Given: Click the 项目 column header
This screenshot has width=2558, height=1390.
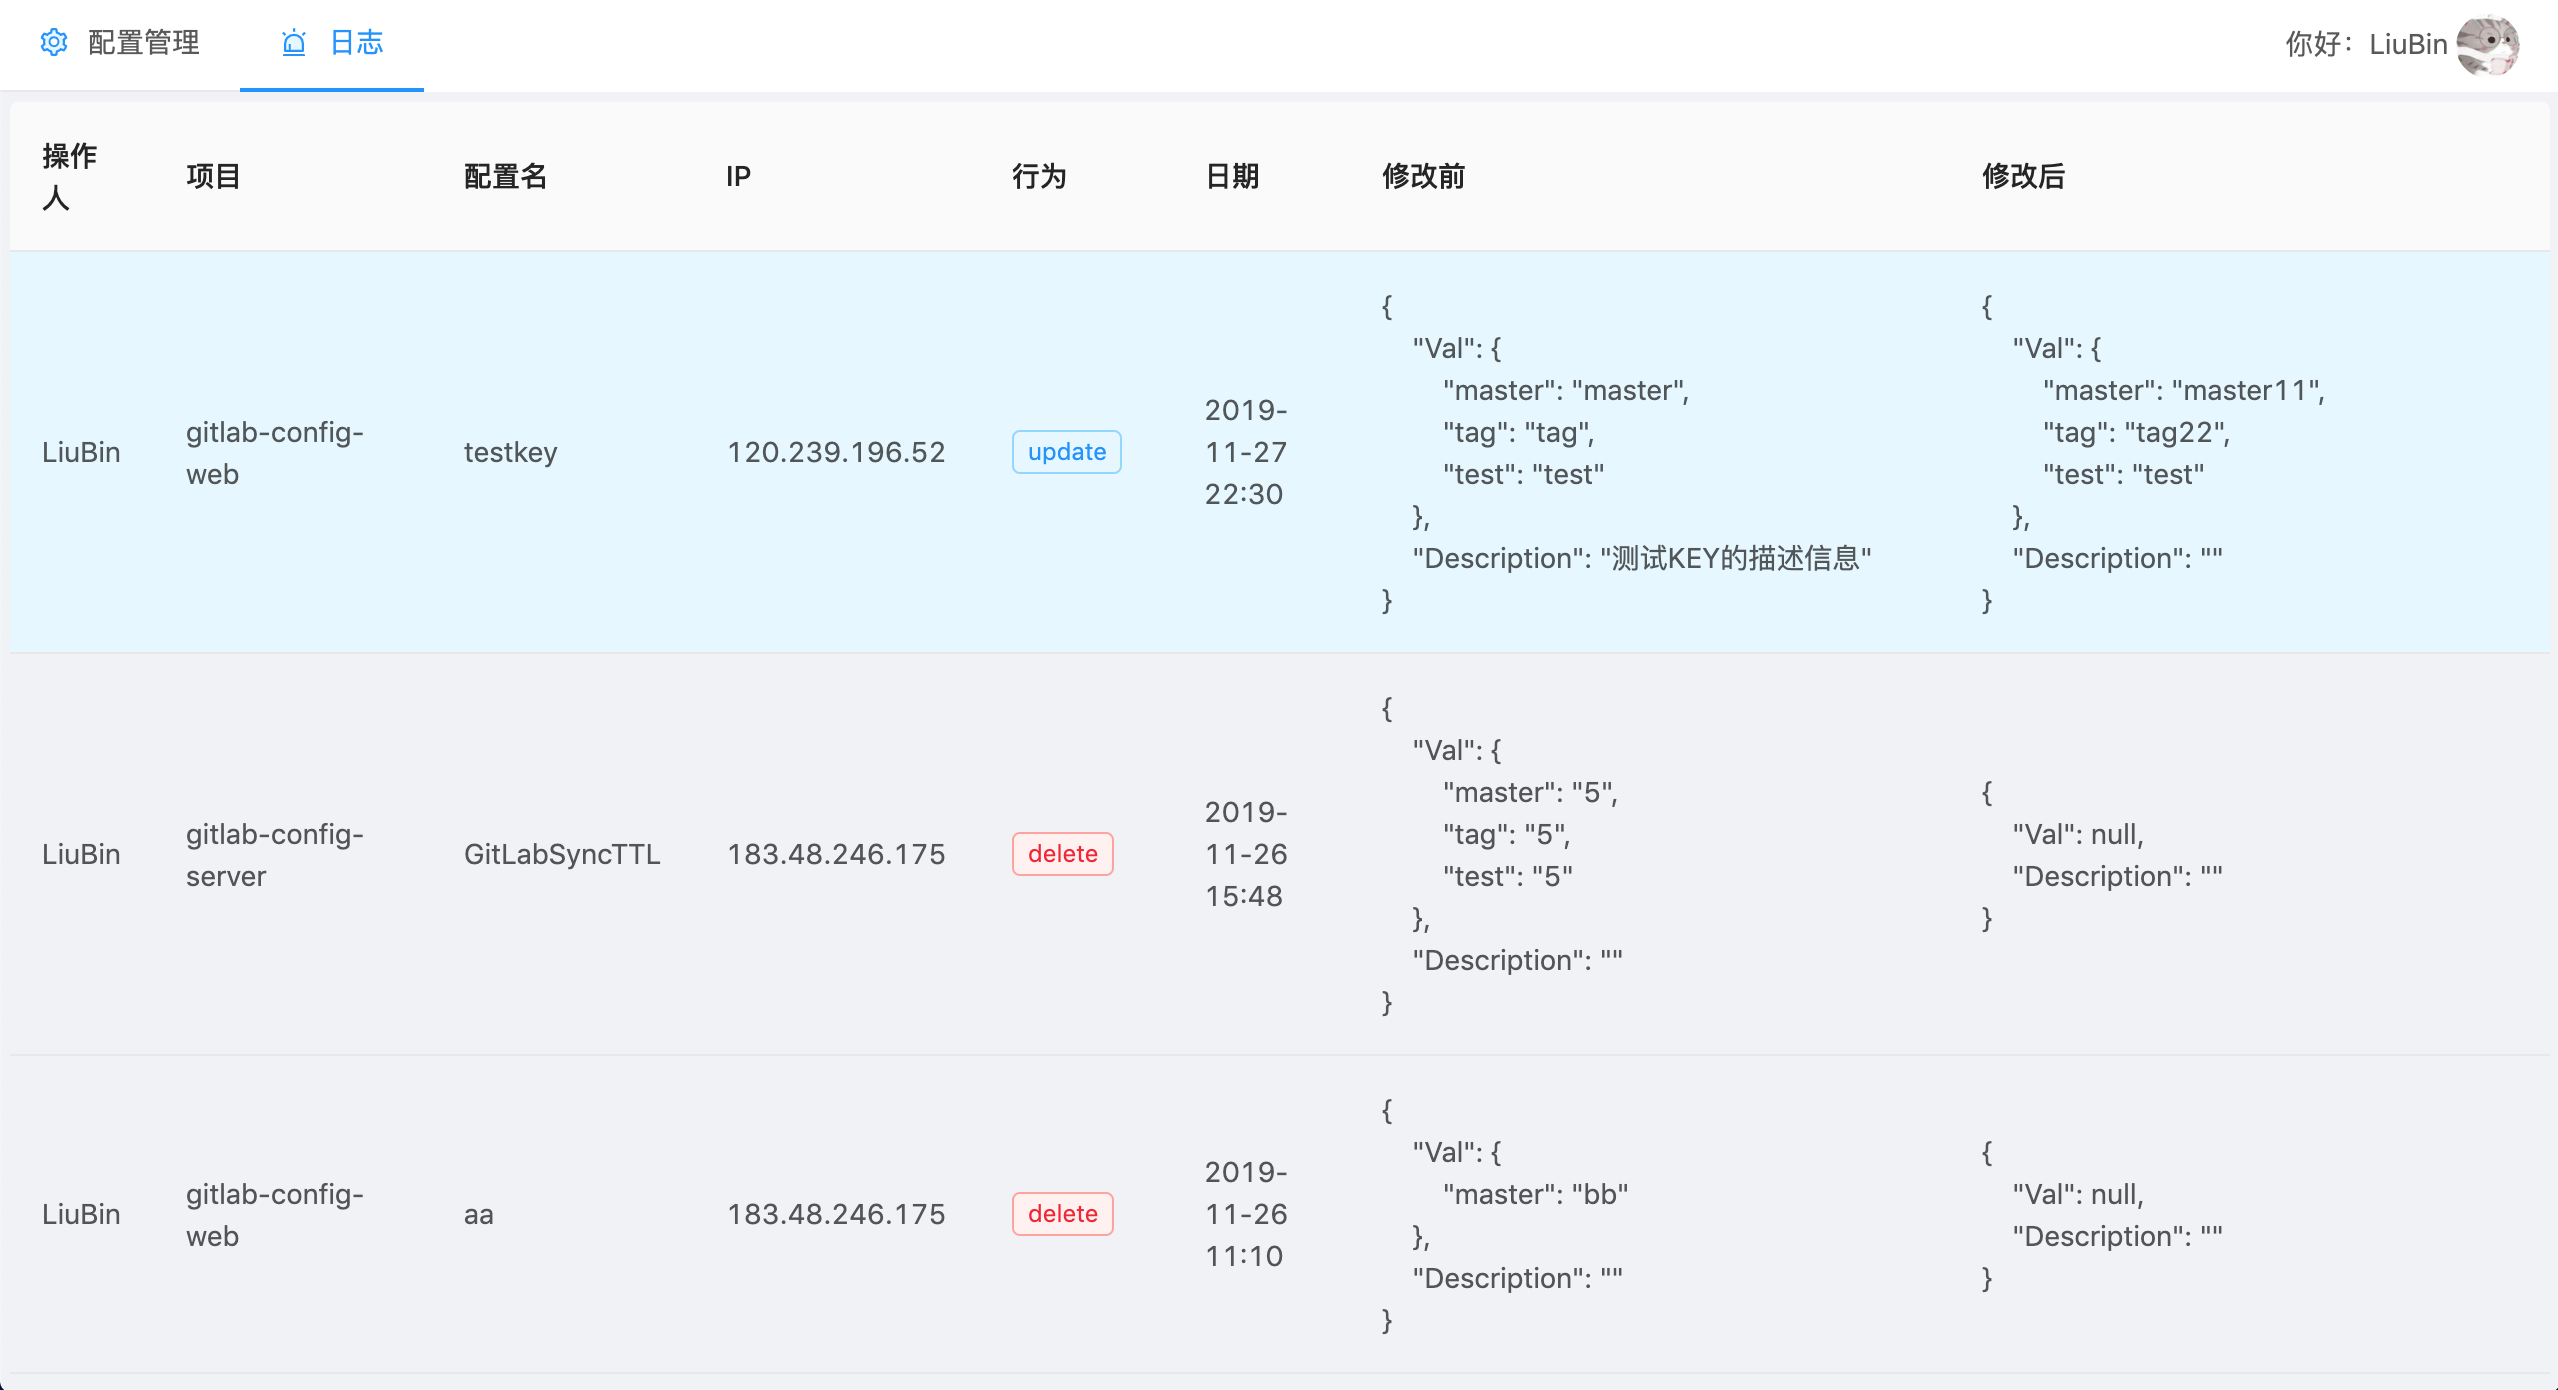Looking at the screenshot, I should point(212,175).
